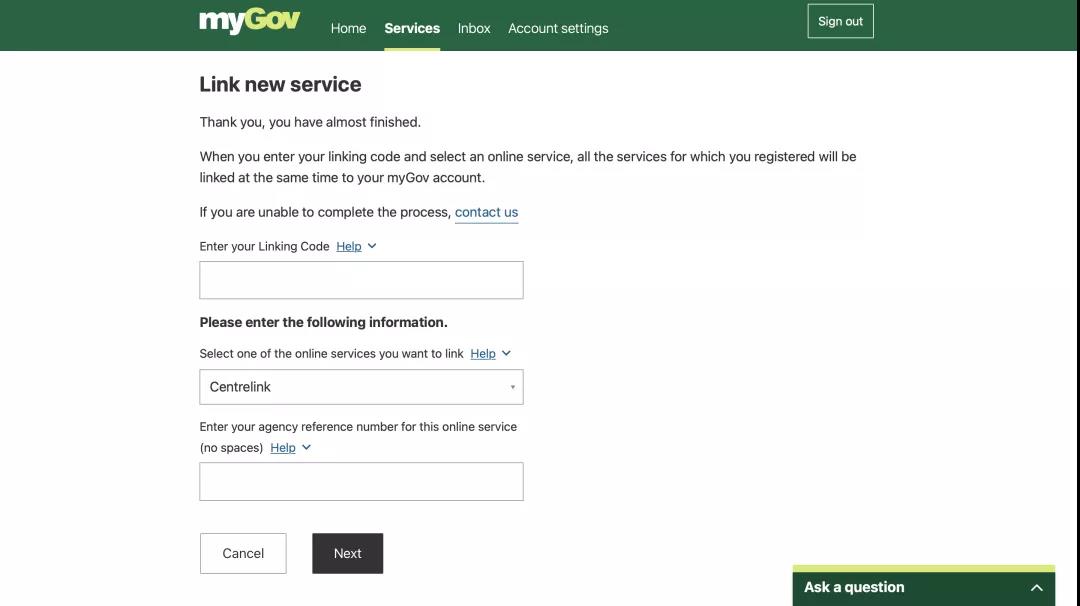1080x606 pixels.
Task: Open Help link for agency reference number
Action: tap(282, 448)
